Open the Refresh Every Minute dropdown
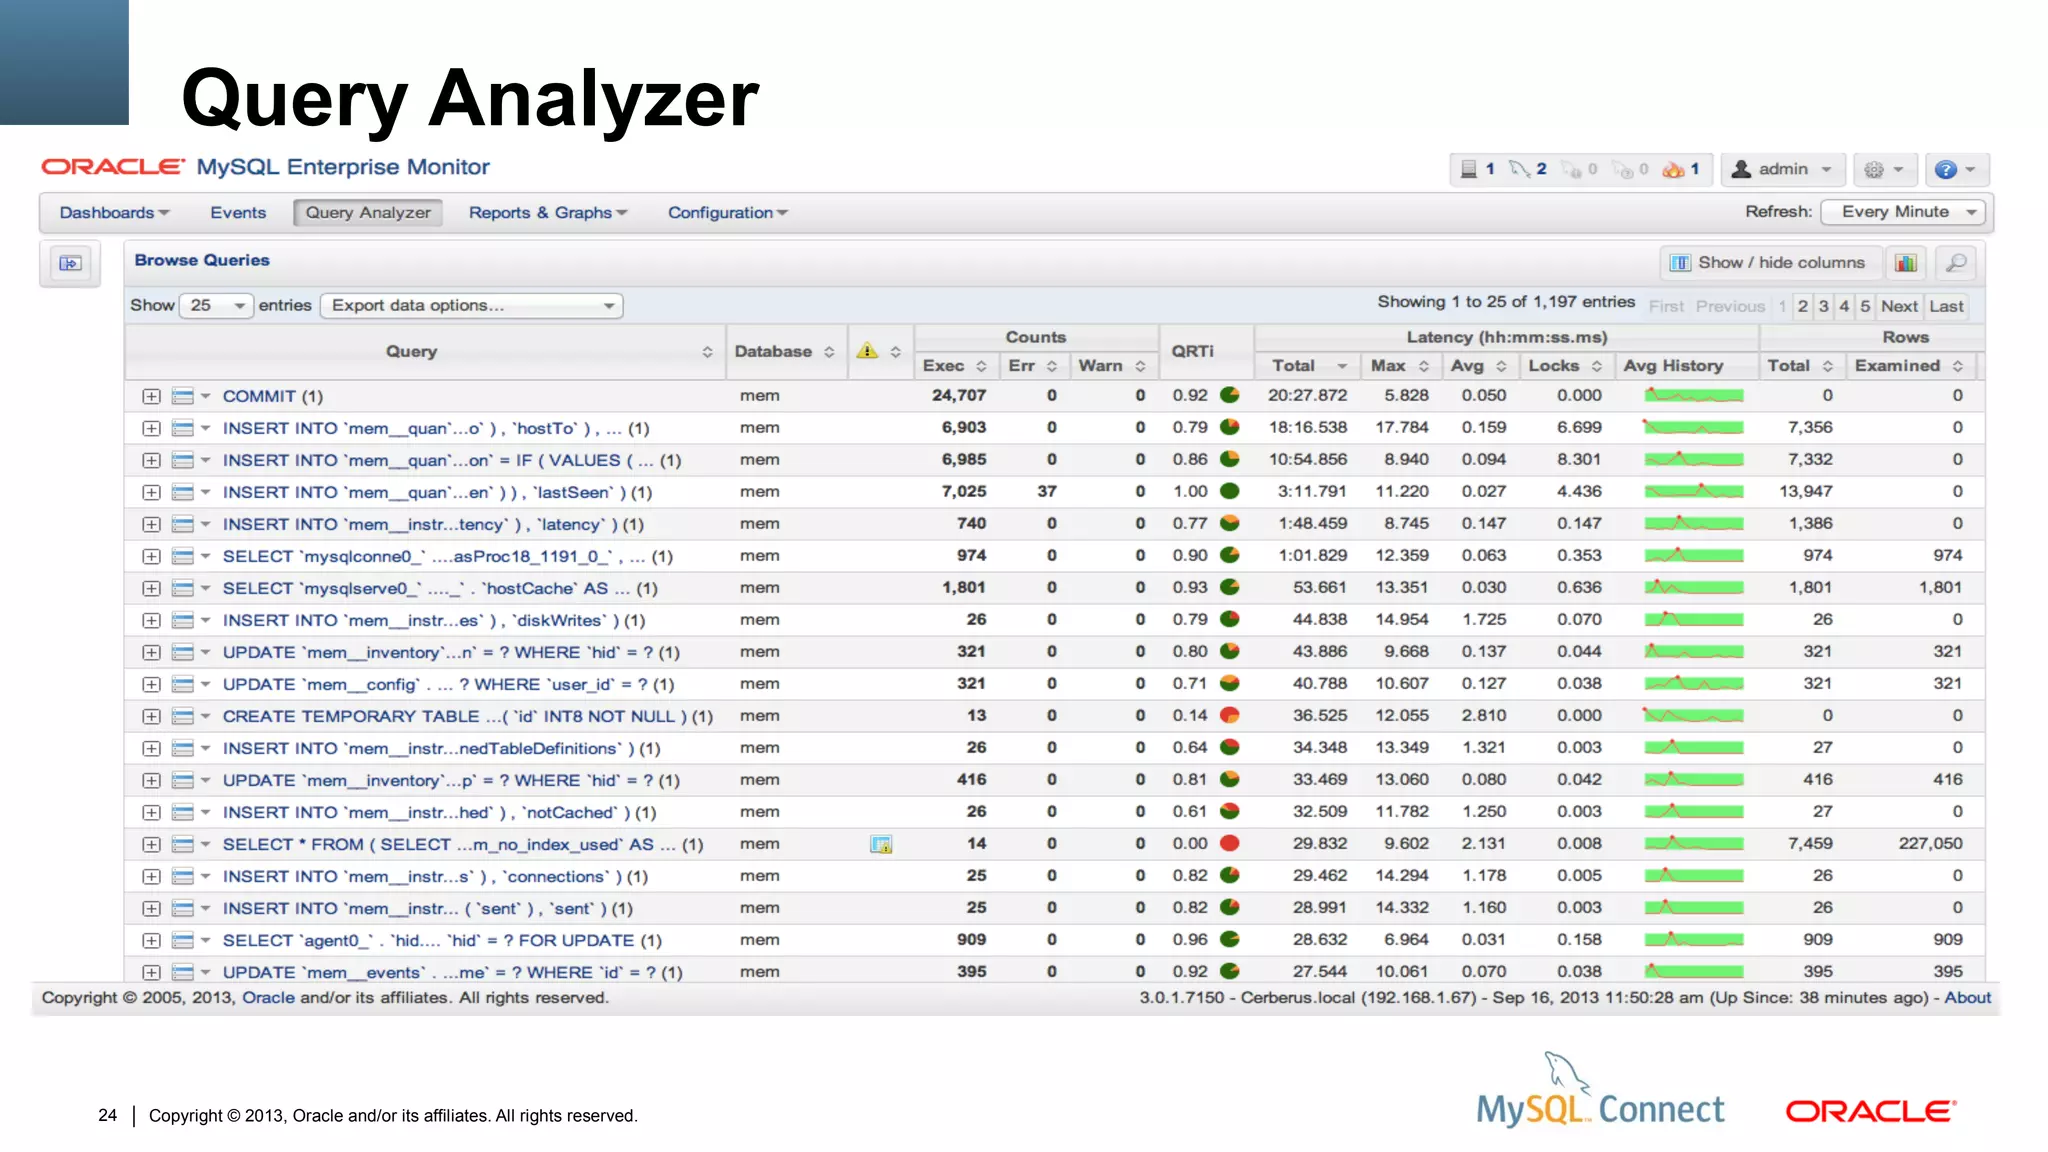This screenshot has width=2048, height=1152. coord(1905,212)
